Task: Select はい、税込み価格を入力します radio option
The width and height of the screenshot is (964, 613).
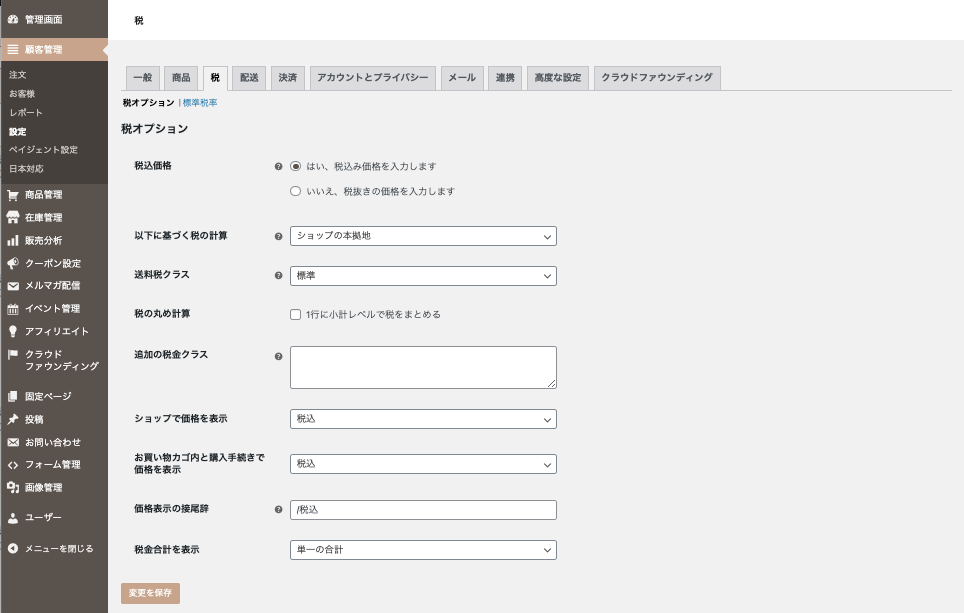Action: coord(295,166)
